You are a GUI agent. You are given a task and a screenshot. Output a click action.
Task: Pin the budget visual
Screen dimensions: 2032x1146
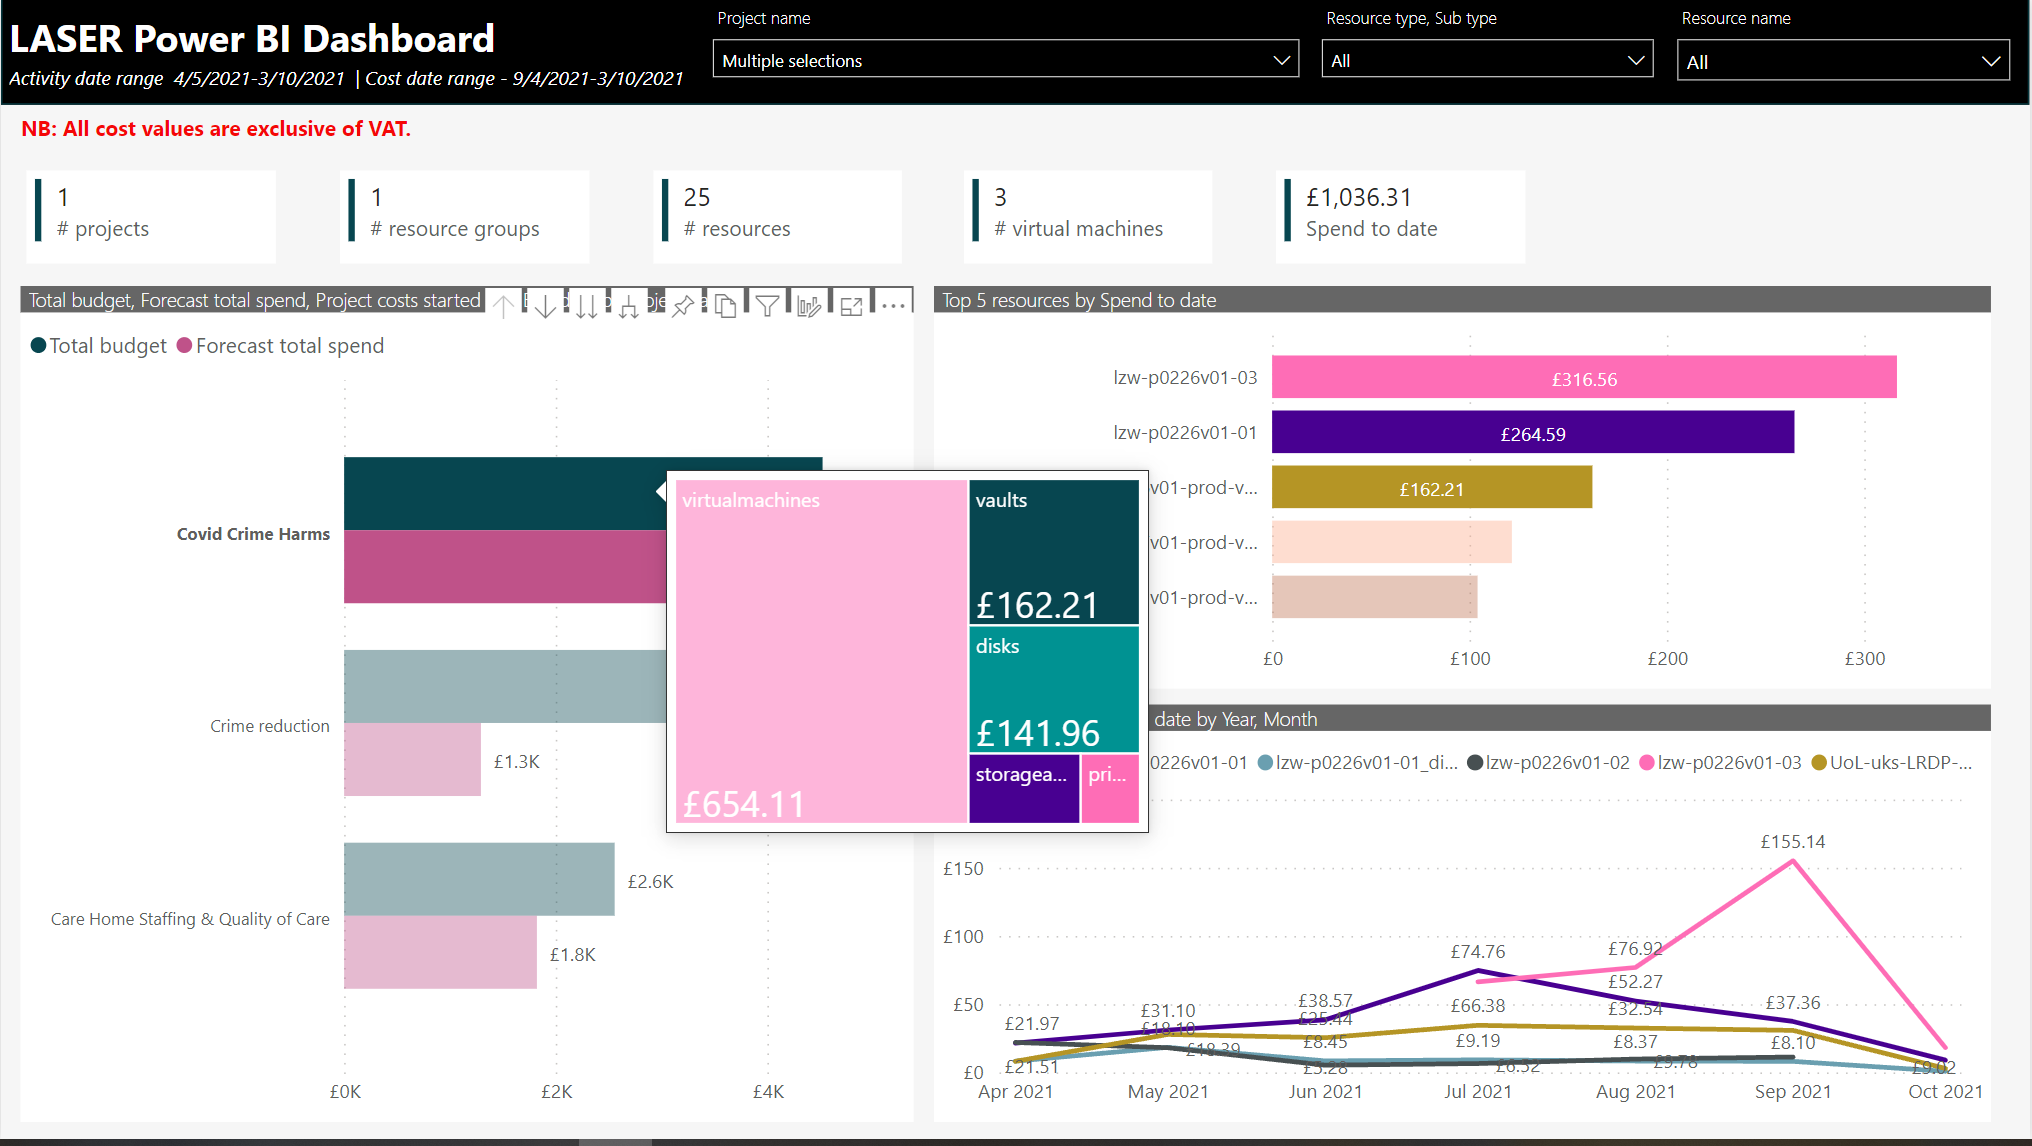point(683,305)
